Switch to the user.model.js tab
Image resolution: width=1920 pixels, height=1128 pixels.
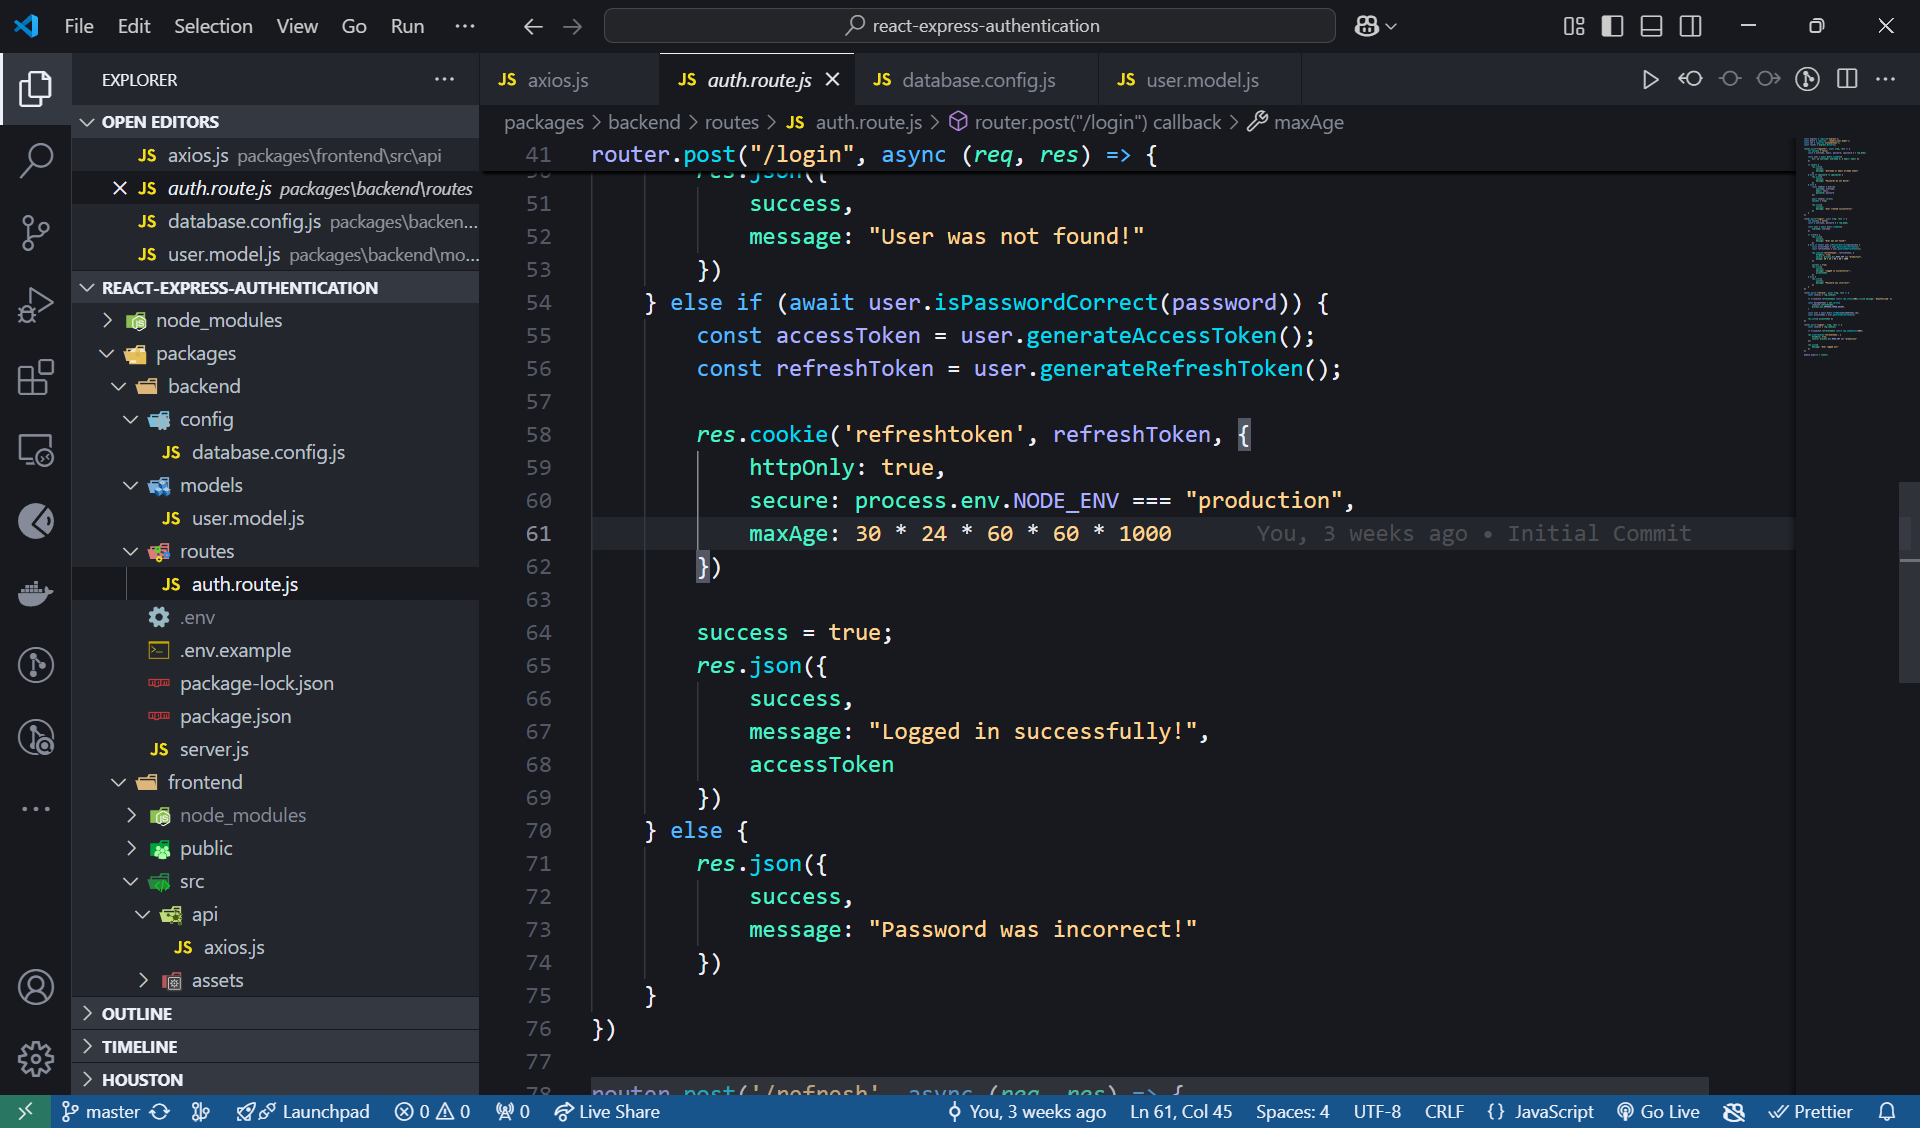1202,80
